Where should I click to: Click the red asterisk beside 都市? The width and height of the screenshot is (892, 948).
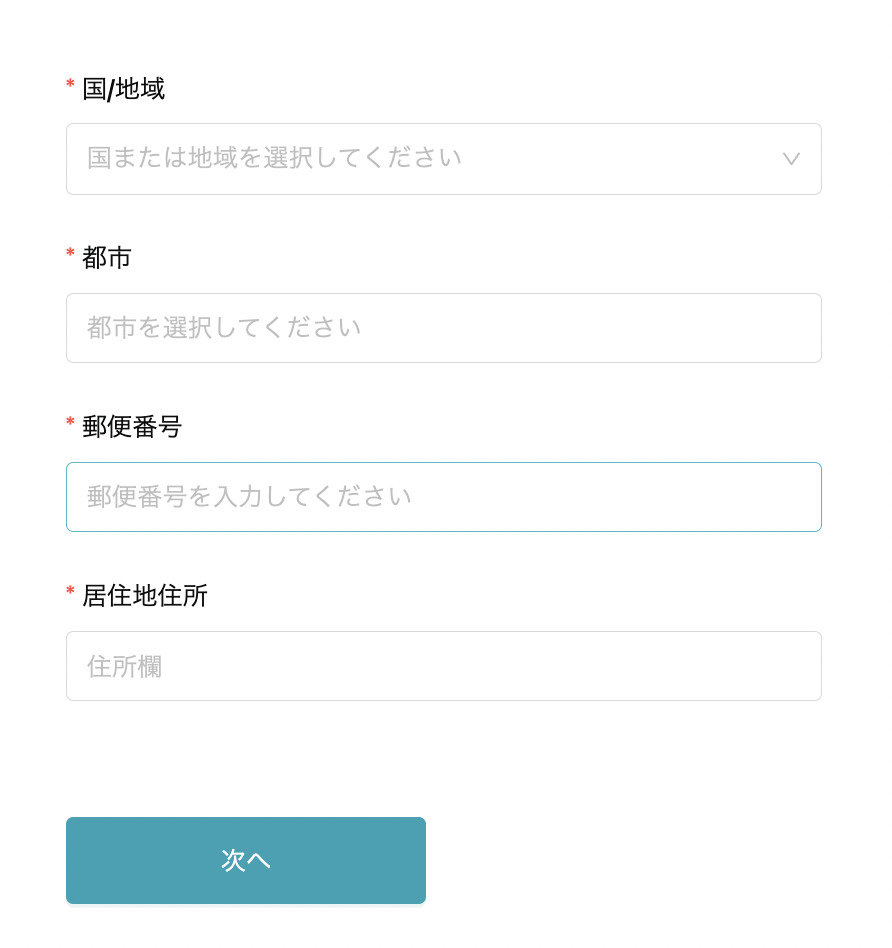point(71,254)
